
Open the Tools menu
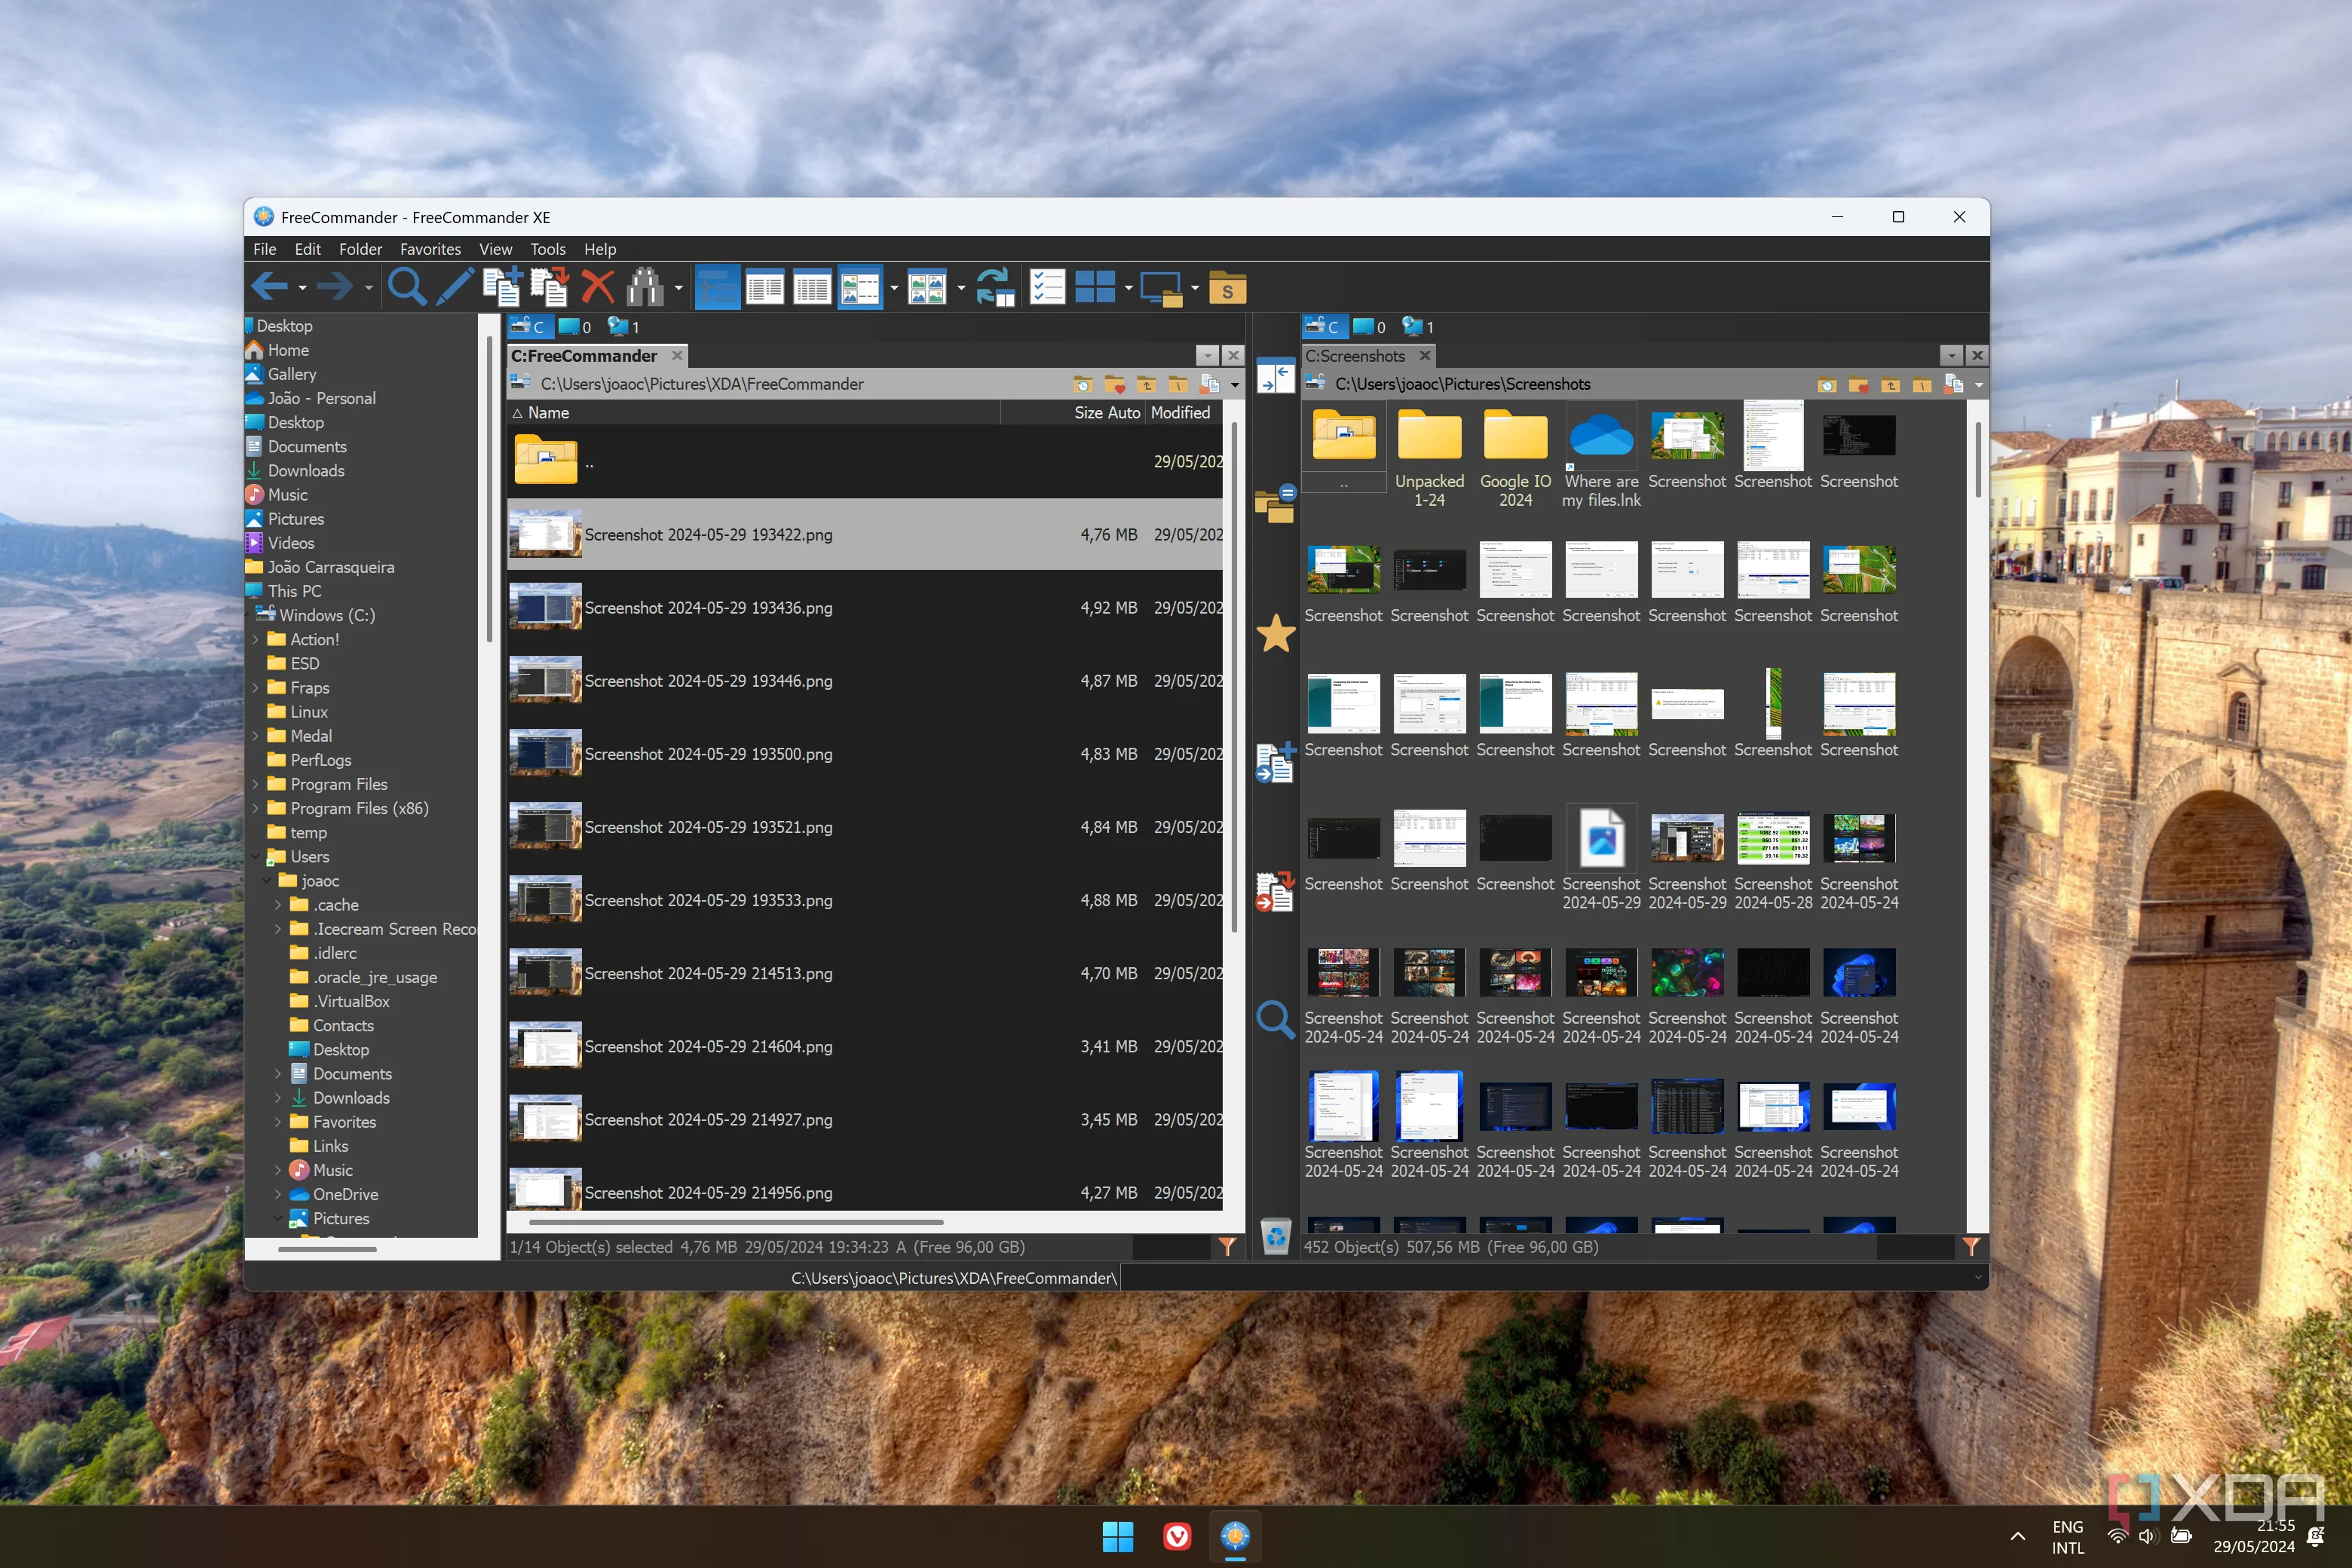(547, 249)
